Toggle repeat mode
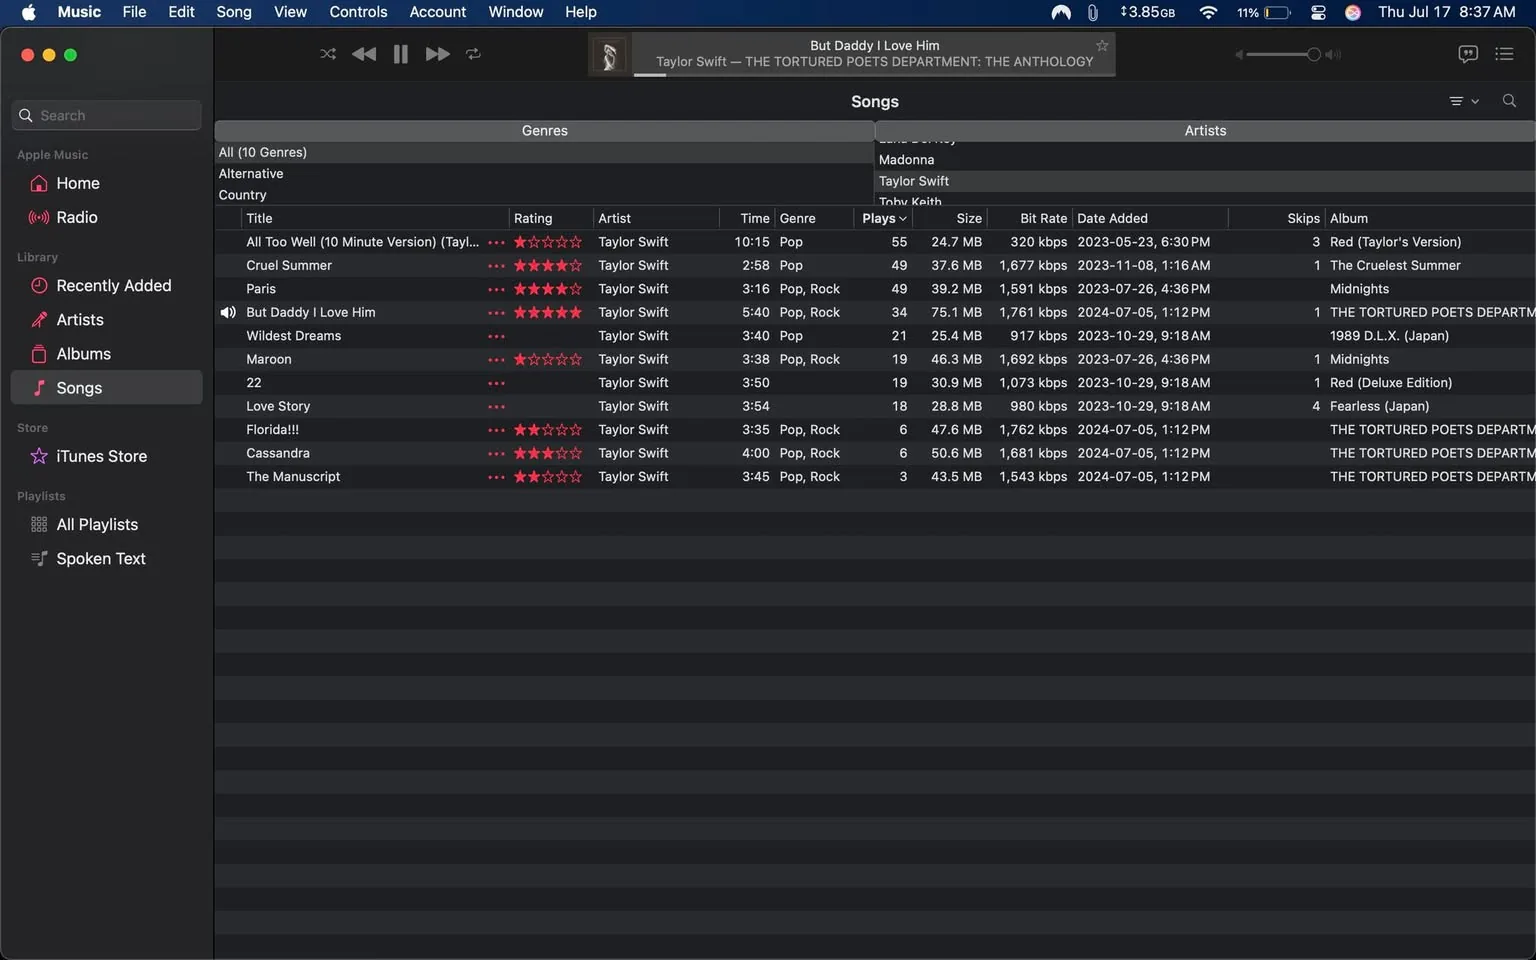The height and width of the screenshot is (960, 1536). [x=473, y=54]
